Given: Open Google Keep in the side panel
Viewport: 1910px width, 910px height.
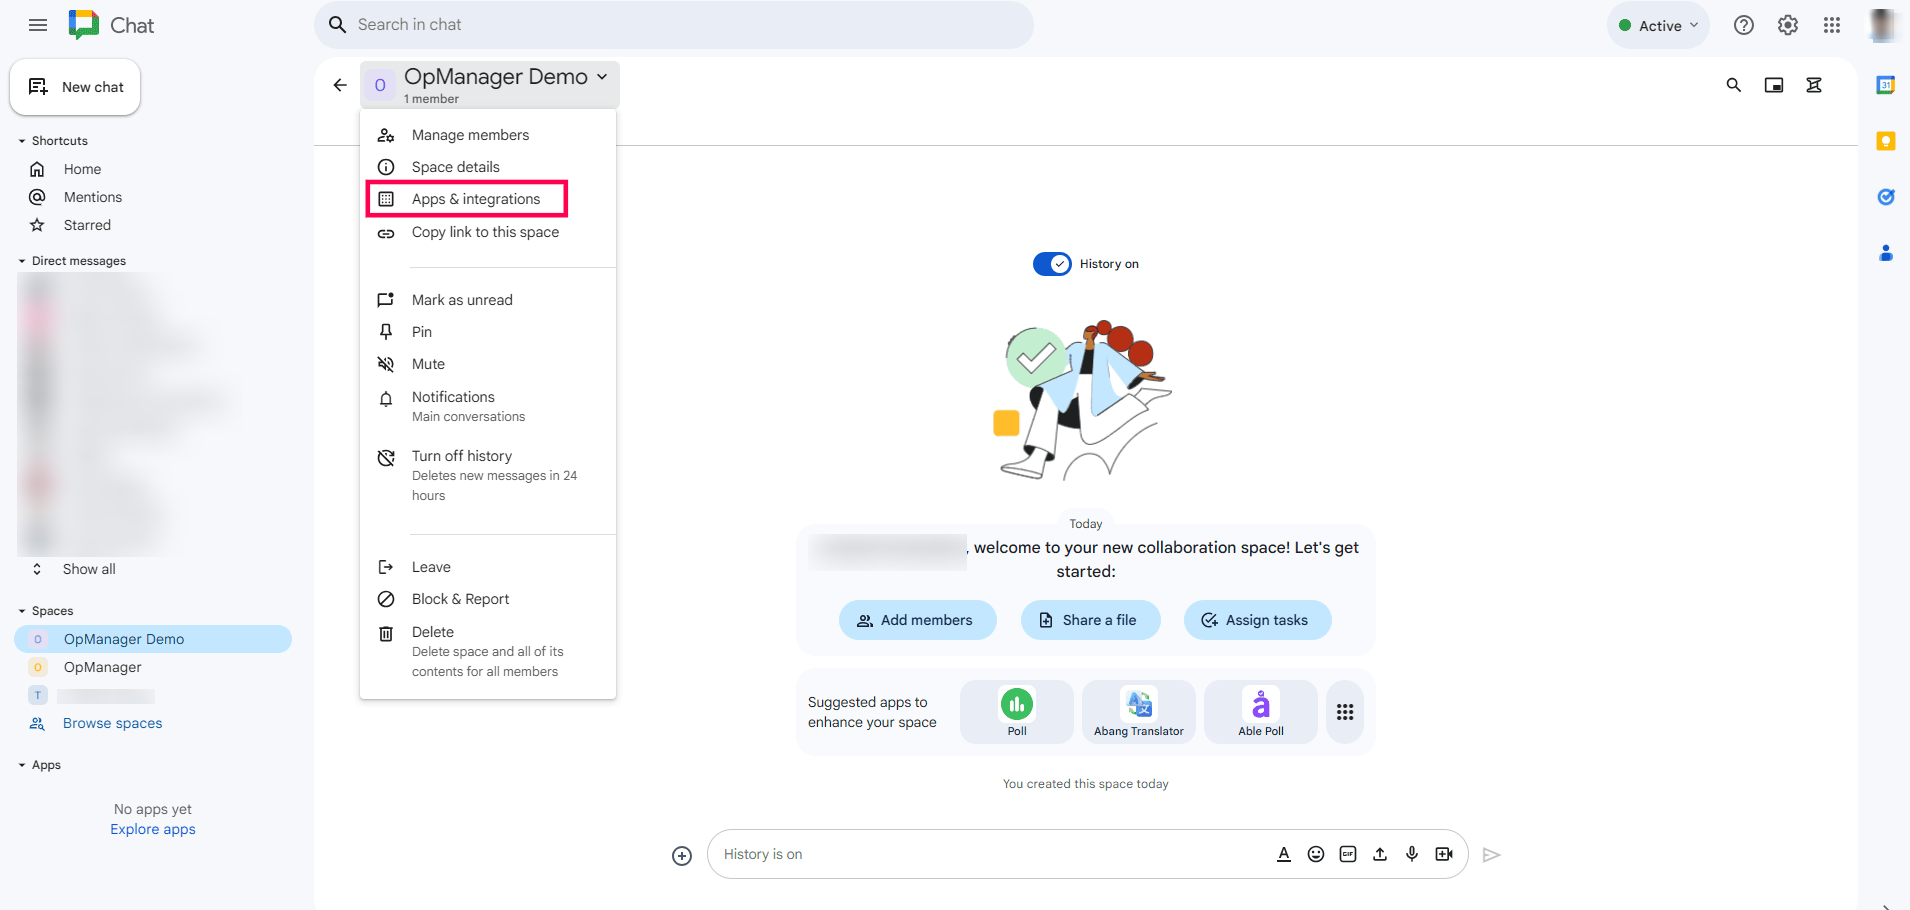Looking at the screenshot, I should pyautogui.click(x=1887, y=141).
